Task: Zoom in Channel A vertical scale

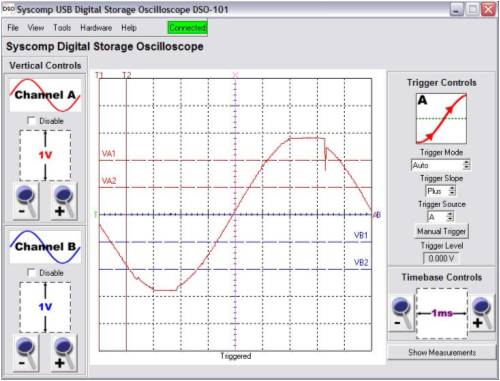Action: click(64, 202)
